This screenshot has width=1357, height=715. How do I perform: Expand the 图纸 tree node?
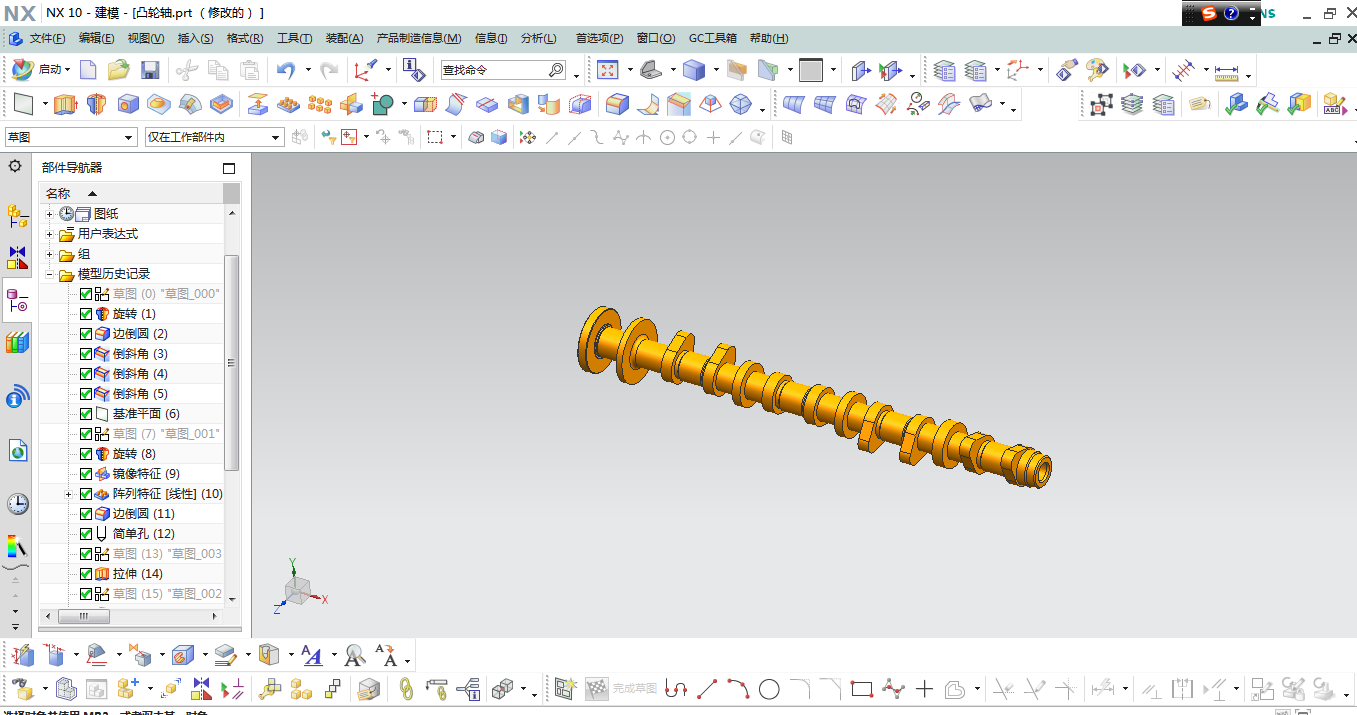tap(50, 214)
